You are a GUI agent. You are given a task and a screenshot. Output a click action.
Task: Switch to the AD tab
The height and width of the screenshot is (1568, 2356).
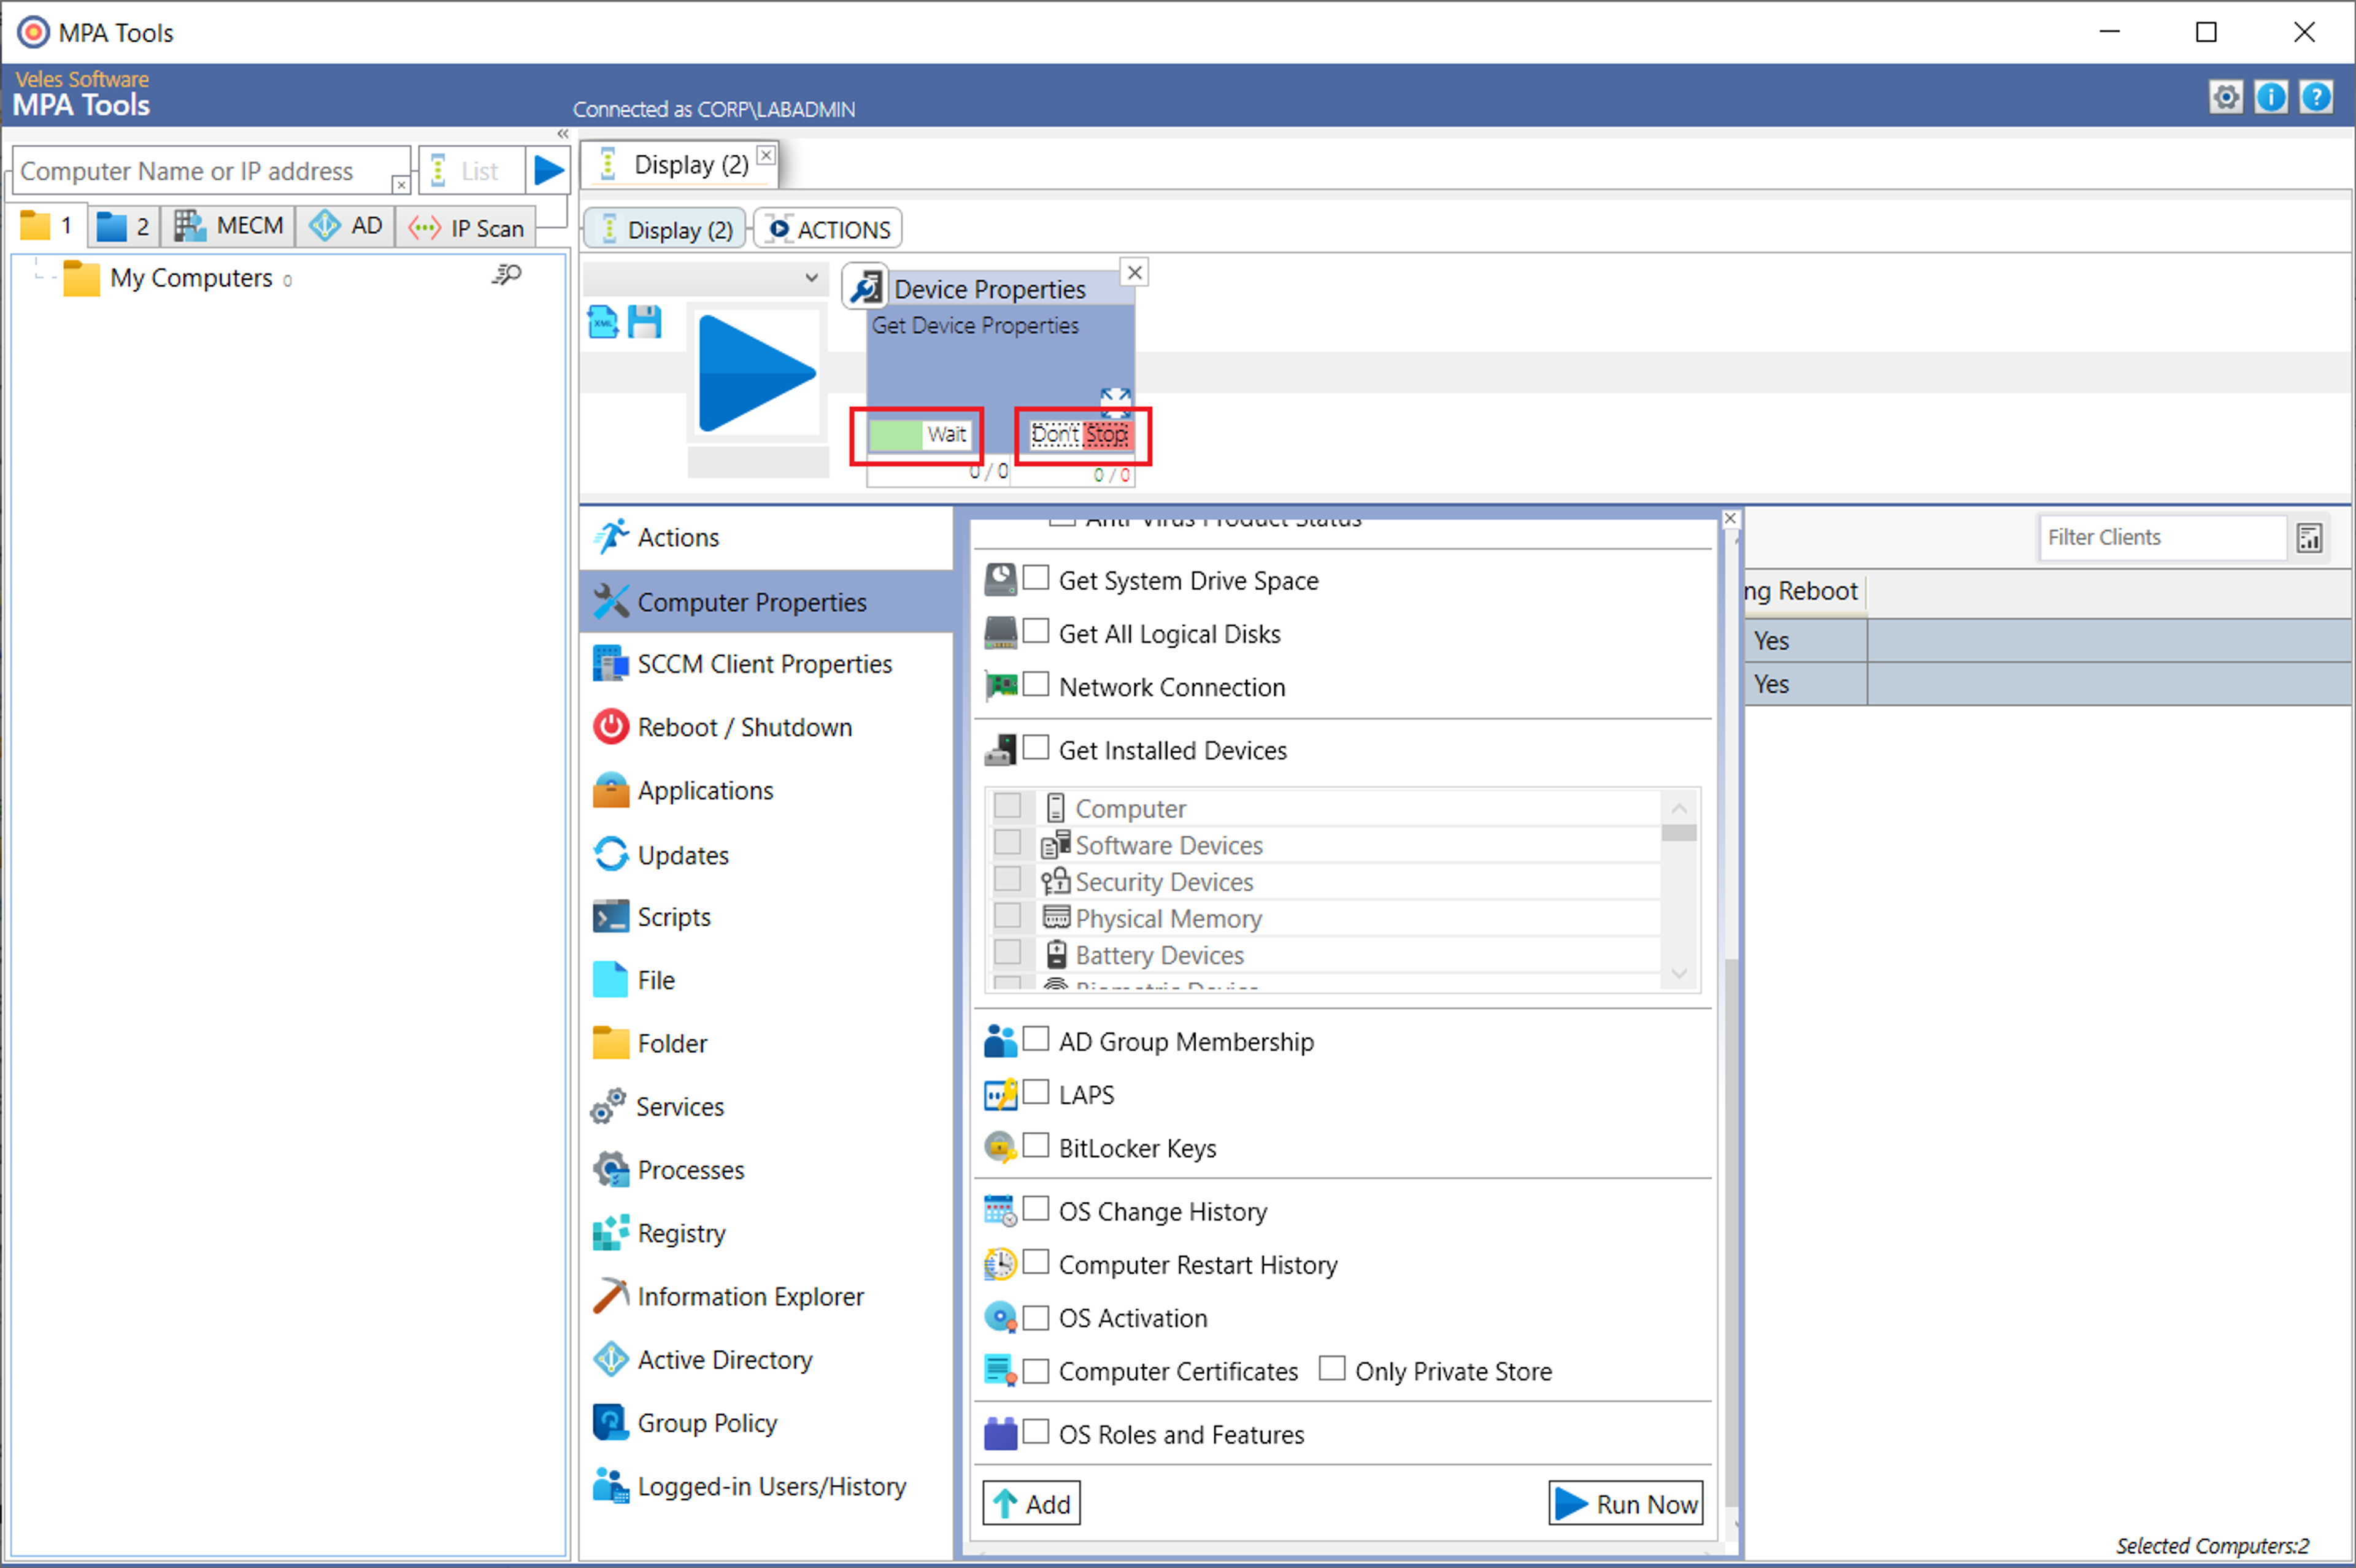click(x=346, y=226)
